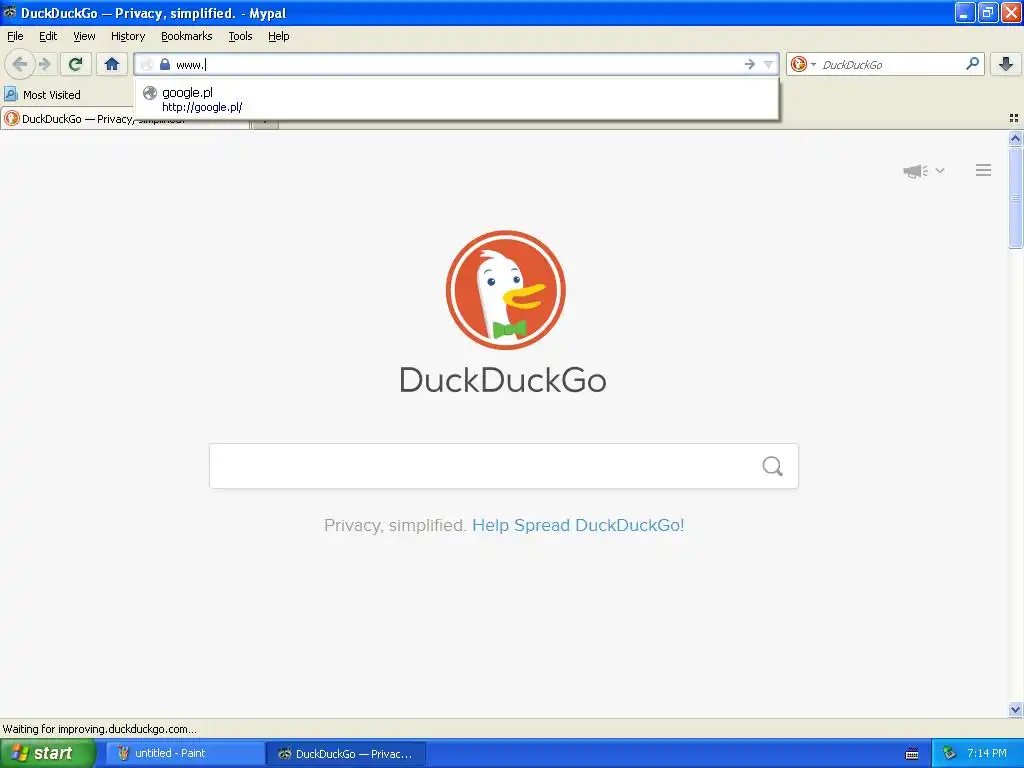Click the DuckDuckGo duck logo
Viewport: 1024px width, 768px height.
505,289
